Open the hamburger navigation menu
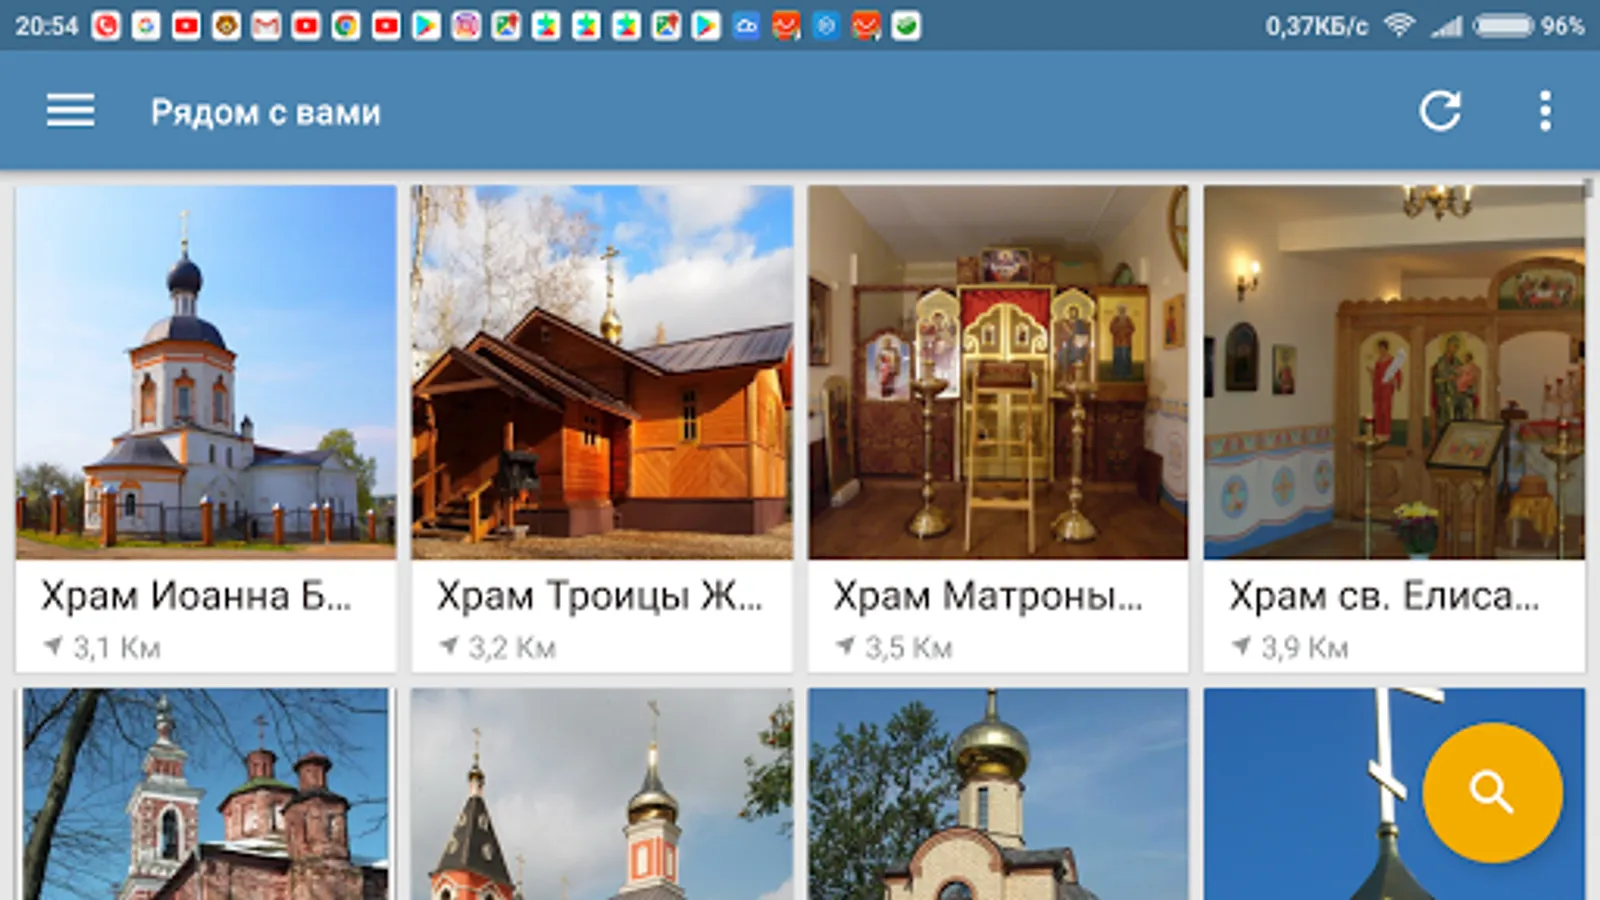The width and height of the screenshot is (1600, 900). (x=70, y=111)
